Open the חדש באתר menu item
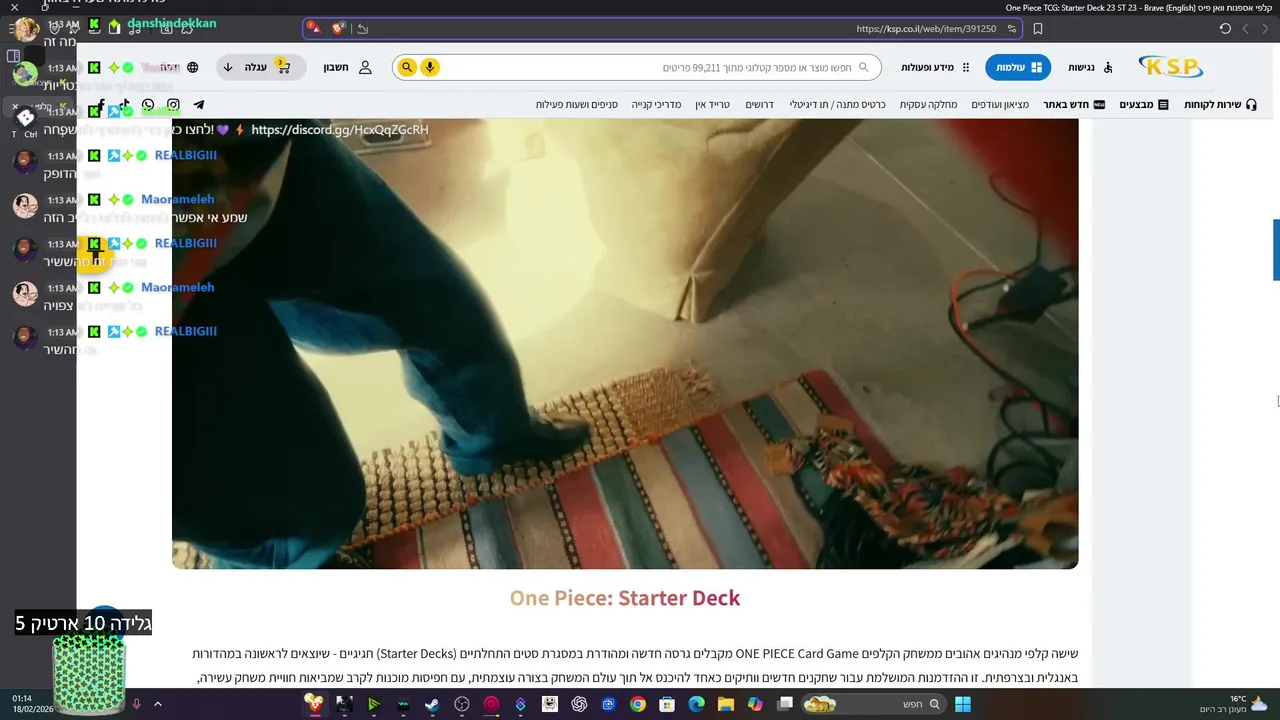The width and height of the screenshot is (1280, 720). pyautogui.click(x=1074, y=104)
